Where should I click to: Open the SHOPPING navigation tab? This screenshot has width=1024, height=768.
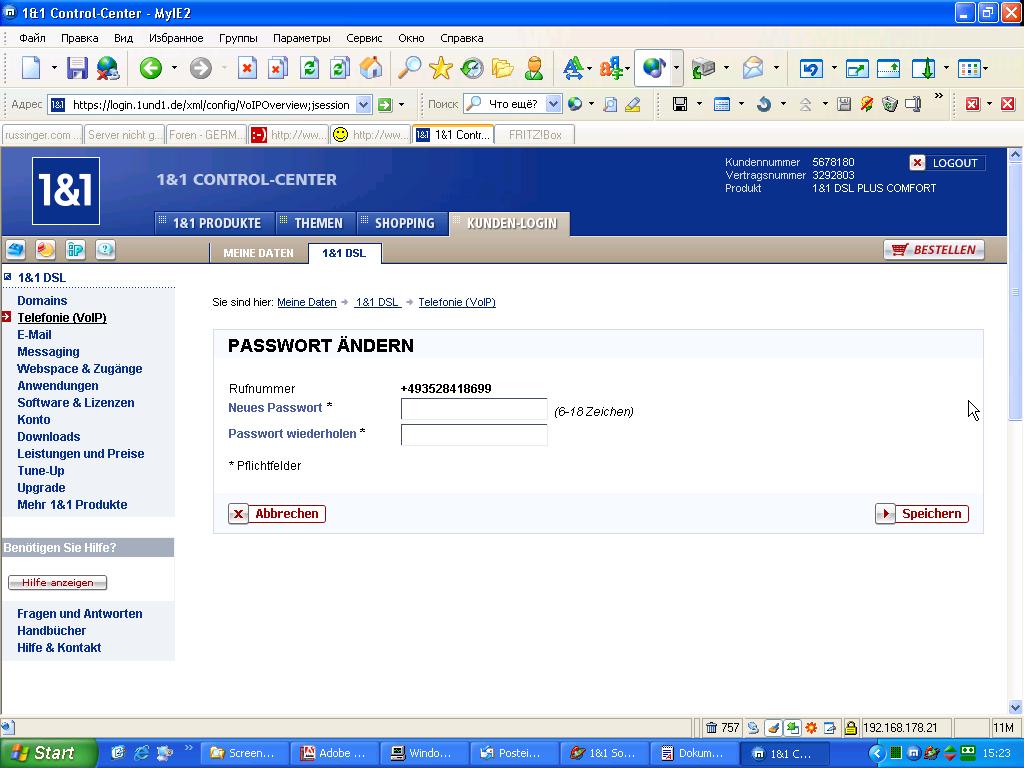(x=404, y=223)
